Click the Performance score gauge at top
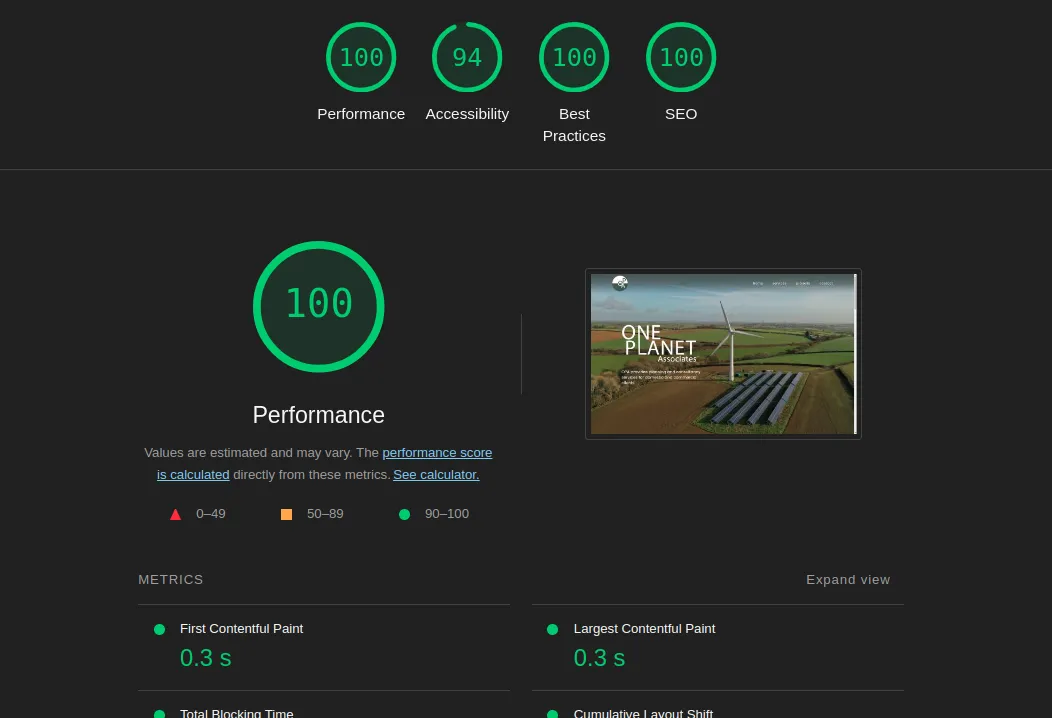The width and height of the screenshot is (1052, 718). pyautogui.click(x=361, y=58)
